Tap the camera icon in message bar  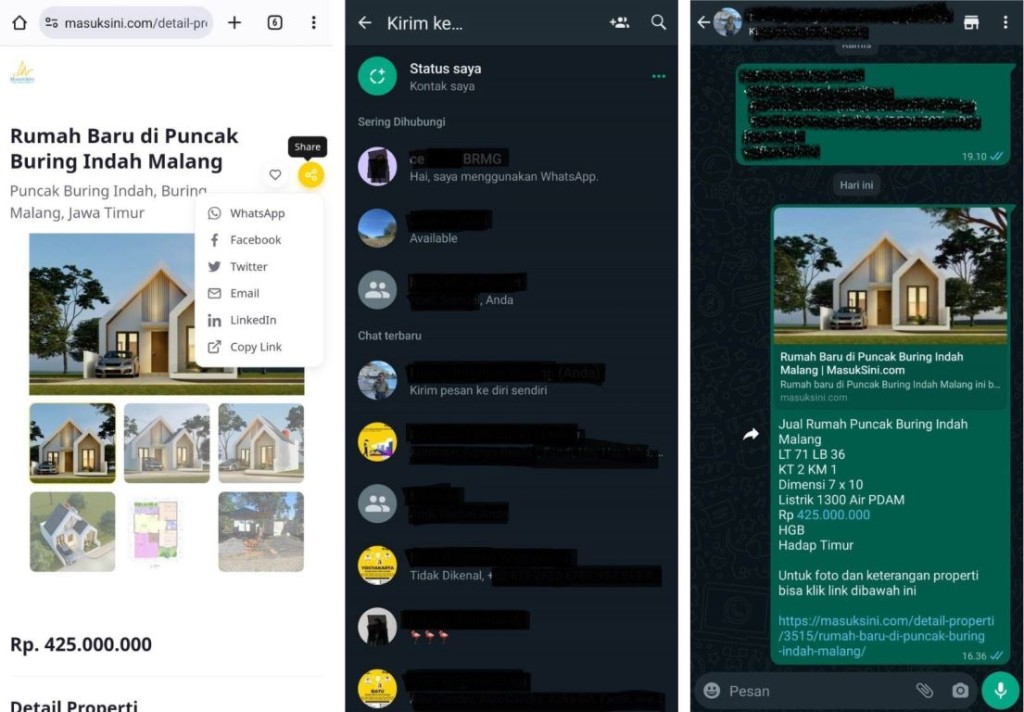pos(960,690)
